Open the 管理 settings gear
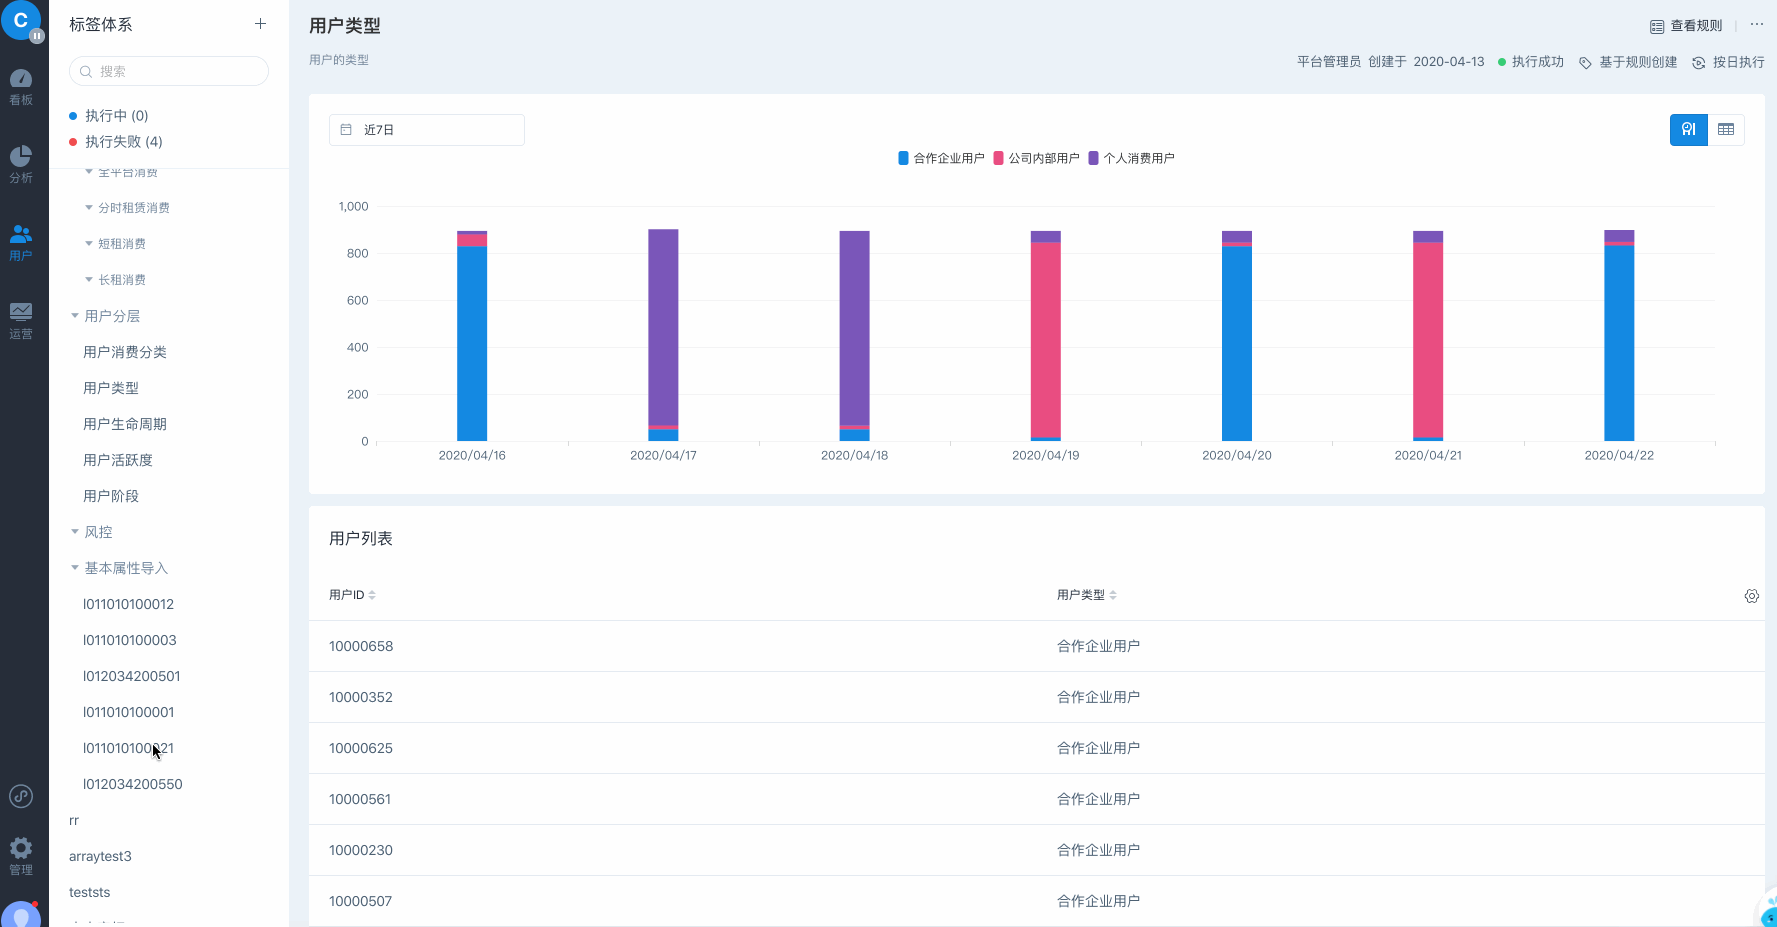1777x927 pixels. [x=21, y=857]
